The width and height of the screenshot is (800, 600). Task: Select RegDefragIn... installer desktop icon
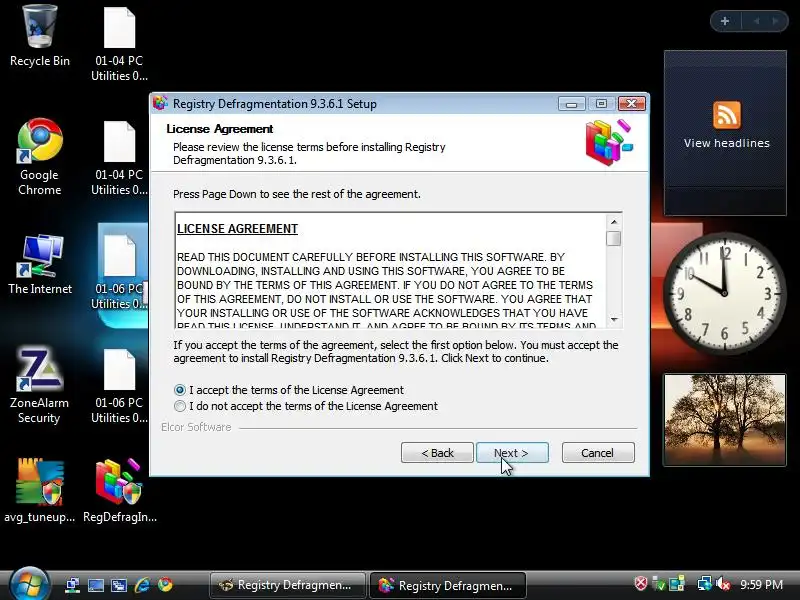(x=119, y=490)
